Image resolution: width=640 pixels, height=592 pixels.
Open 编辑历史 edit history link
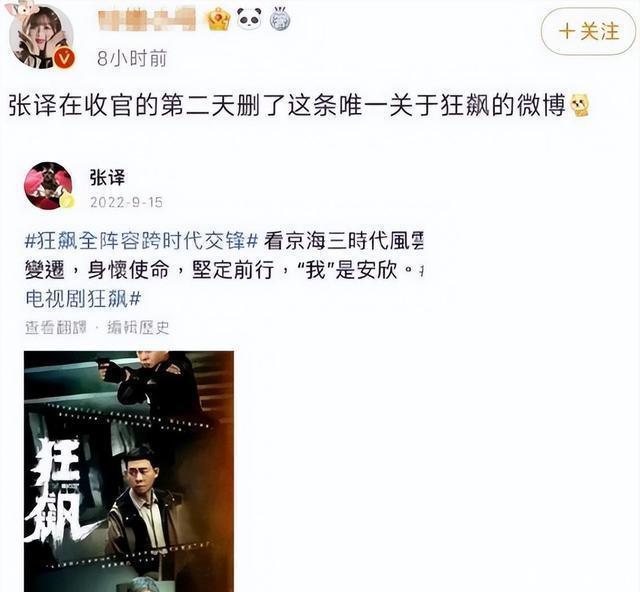pyautogui.click(x=138, y=327)
